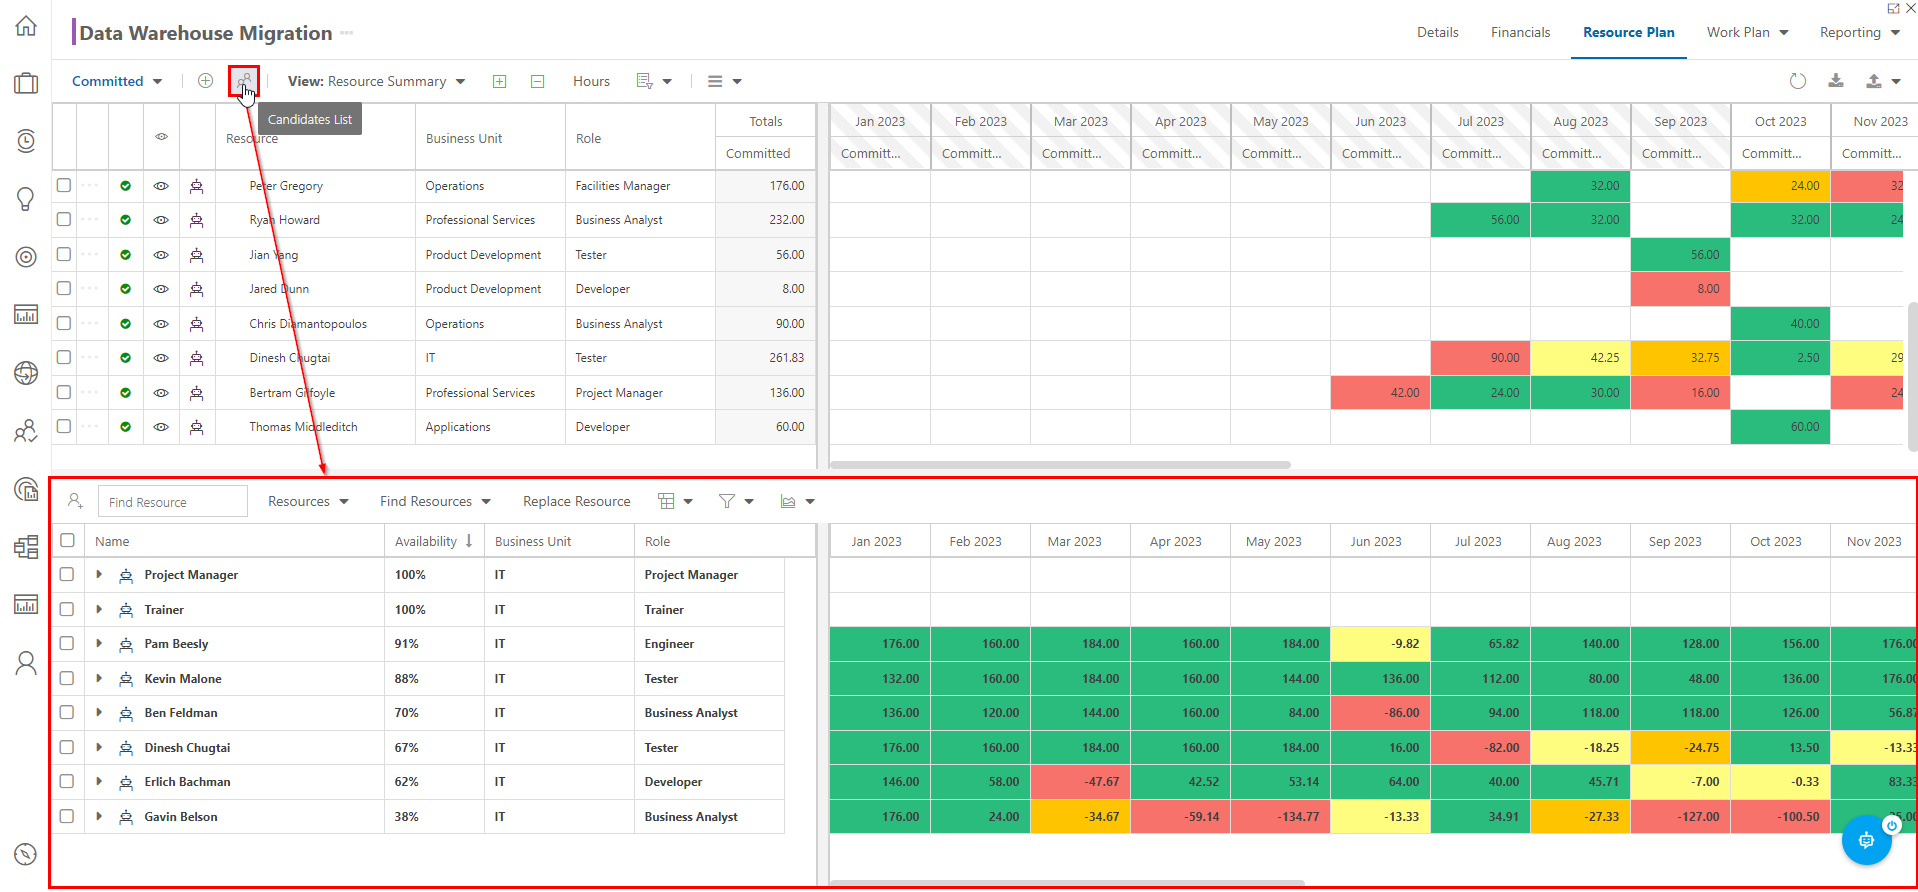Check the box for Pam Beesly row
1918x892 pixels.
pos(67,643)
